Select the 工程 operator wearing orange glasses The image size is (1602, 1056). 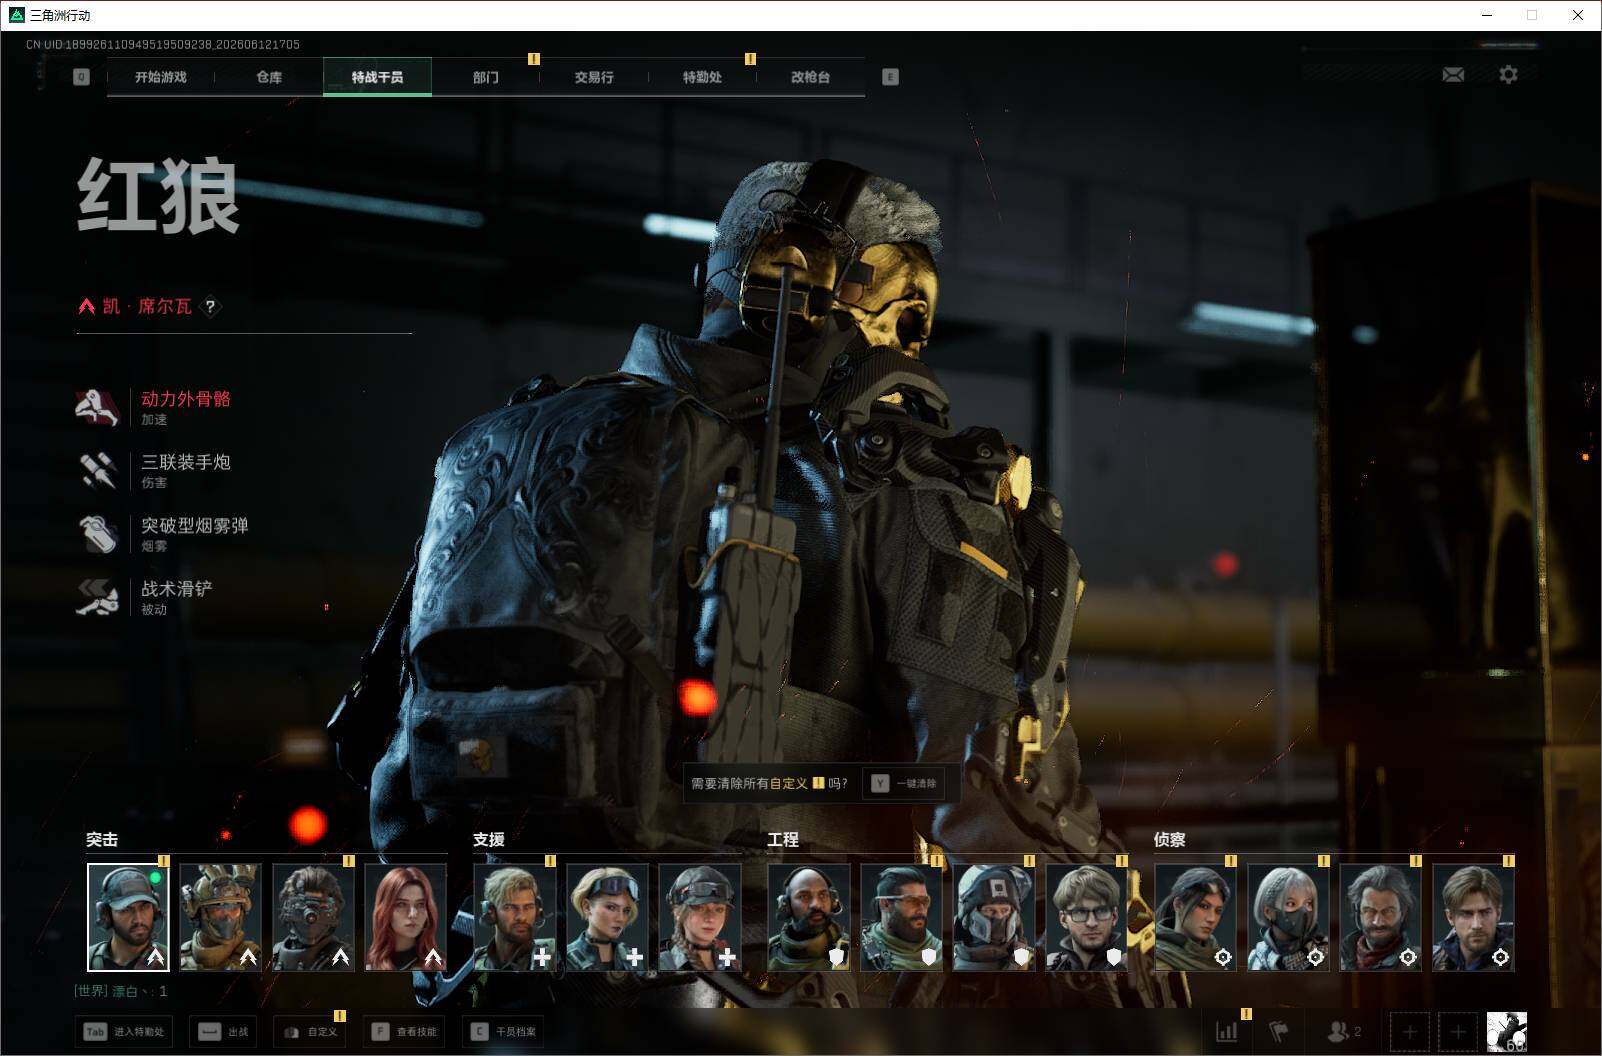click(901, 917)
